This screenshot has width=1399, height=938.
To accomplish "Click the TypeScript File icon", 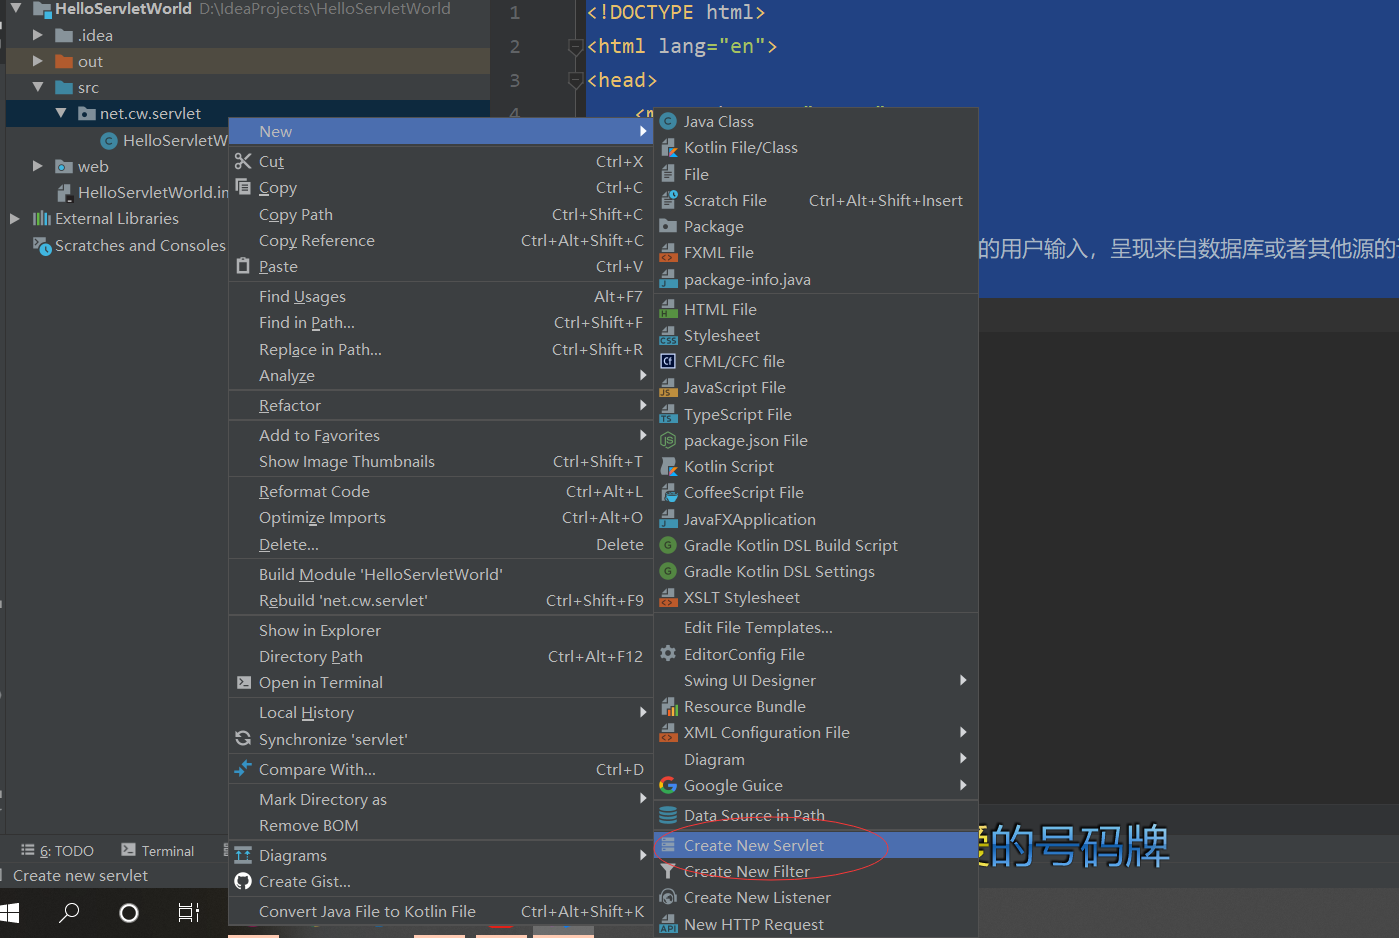I will (669, 414).
